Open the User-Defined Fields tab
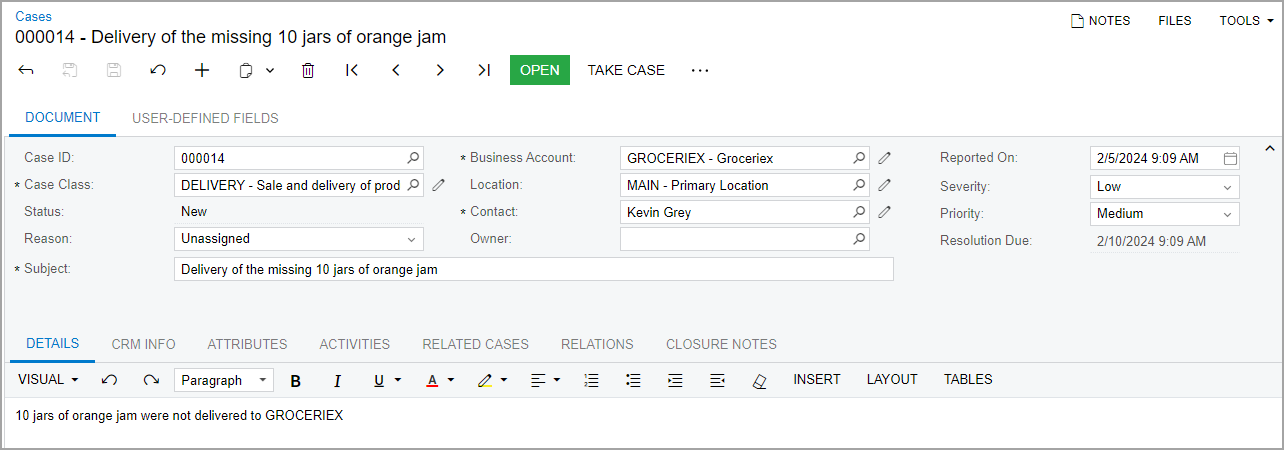The width and height of the screenshot is (1284, 450). tap(205, 118)
